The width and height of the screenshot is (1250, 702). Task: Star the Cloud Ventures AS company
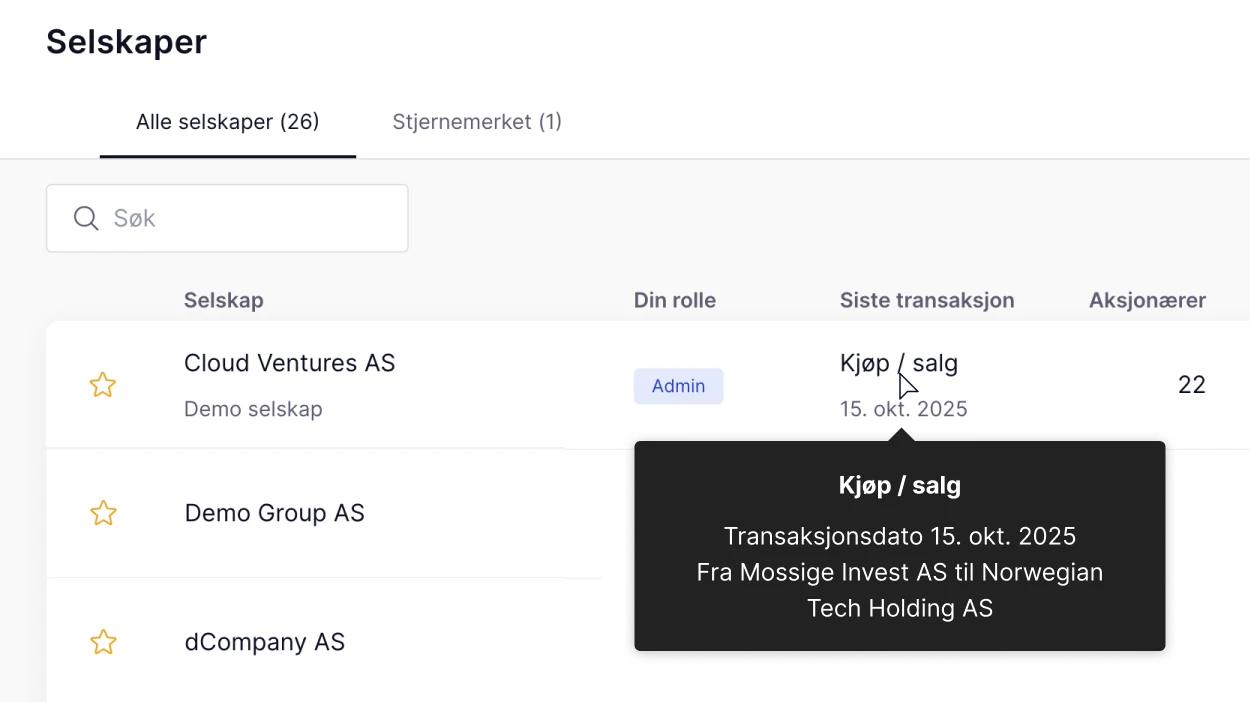point(103,385)
